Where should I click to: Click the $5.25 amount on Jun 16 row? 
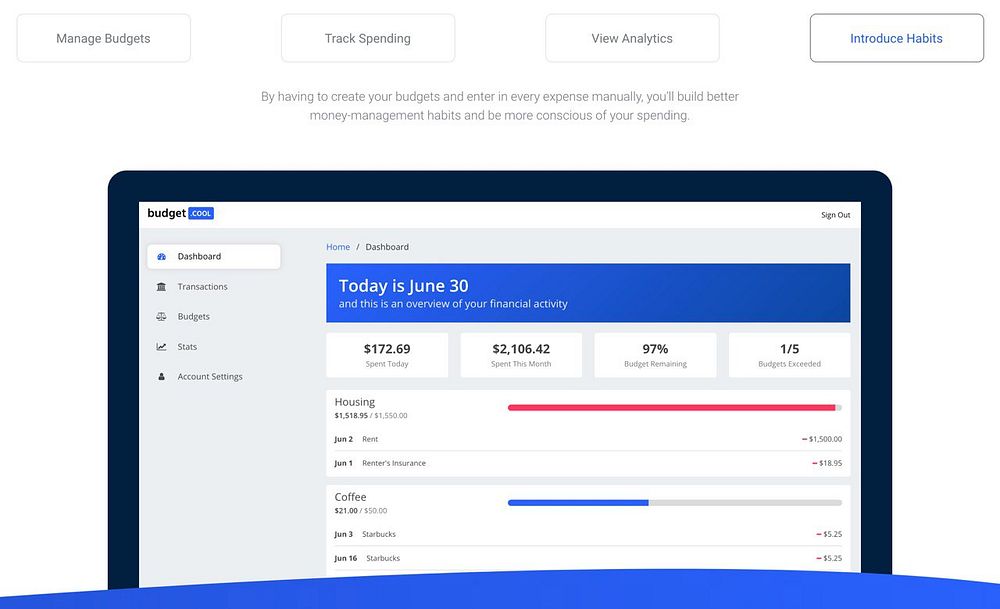click(829, 558)
